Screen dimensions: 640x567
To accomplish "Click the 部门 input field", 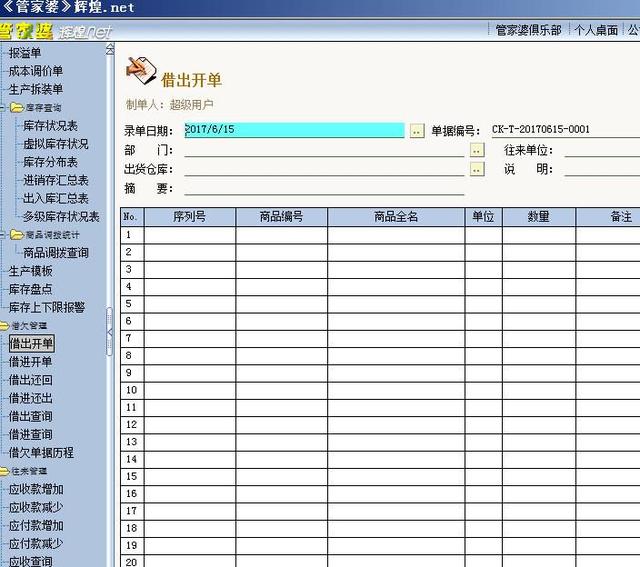I will tap(324, 150).
